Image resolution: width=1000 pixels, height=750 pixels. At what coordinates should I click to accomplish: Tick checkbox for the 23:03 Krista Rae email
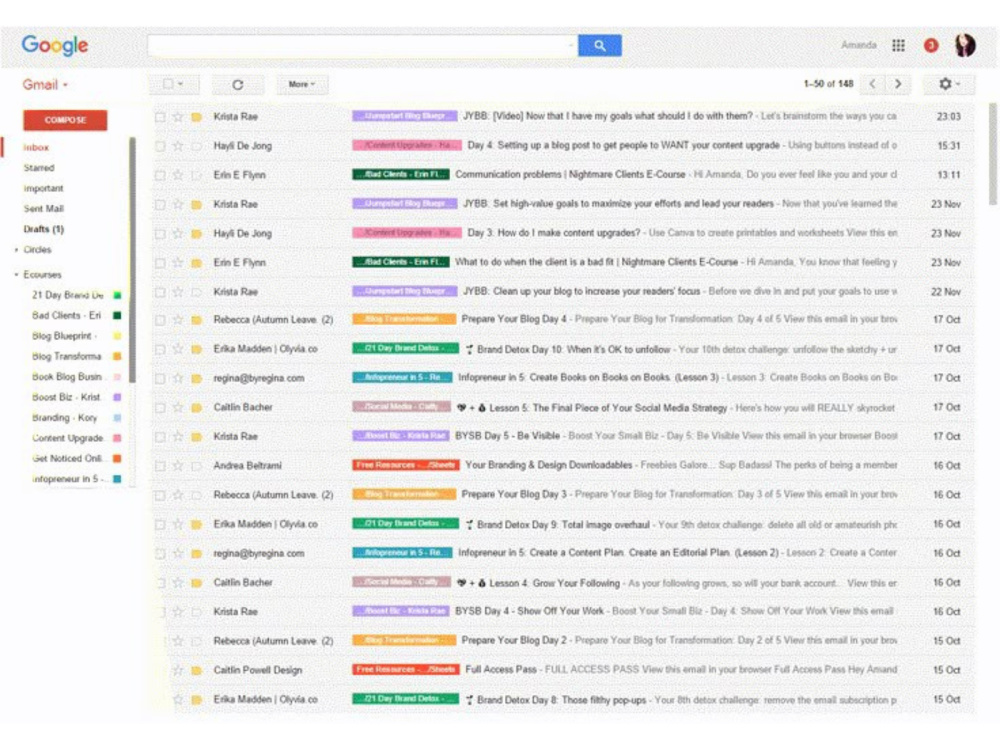(x=160, y=117)
